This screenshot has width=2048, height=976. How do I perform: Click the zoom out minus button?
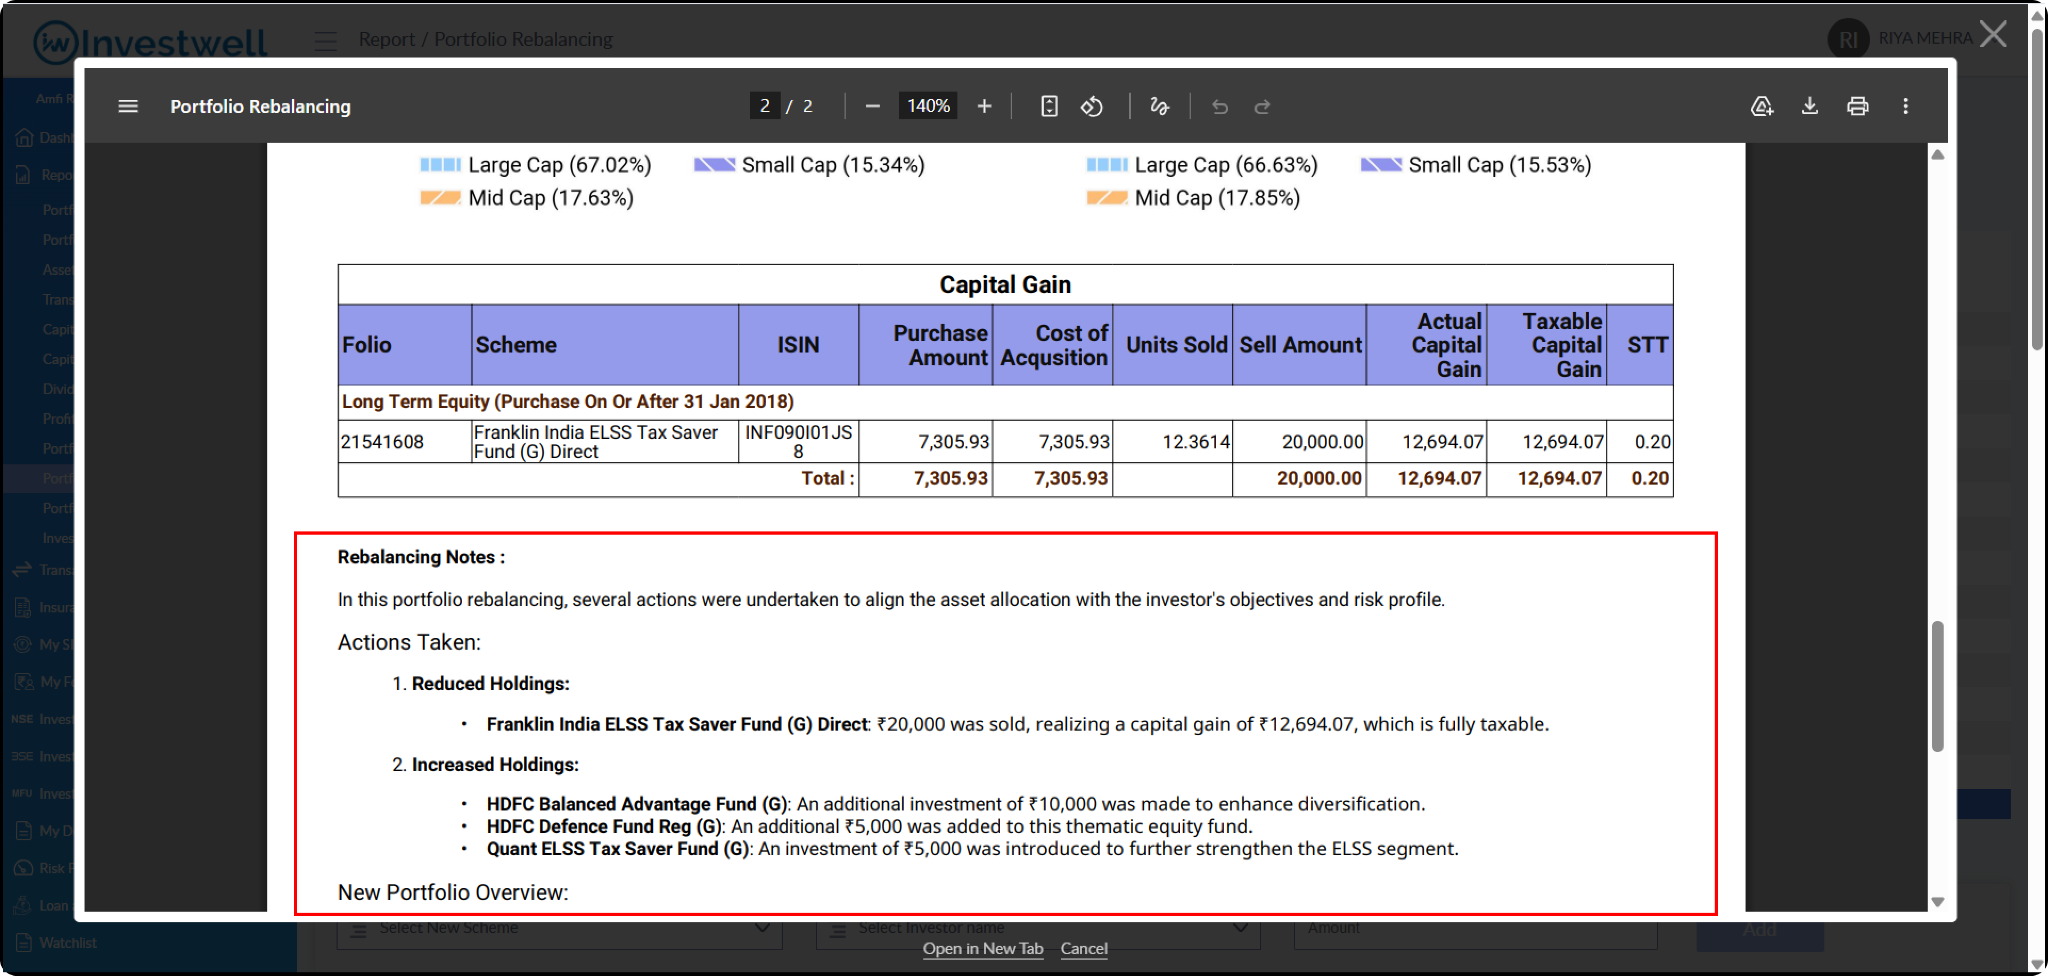click(x=873, y=106)
